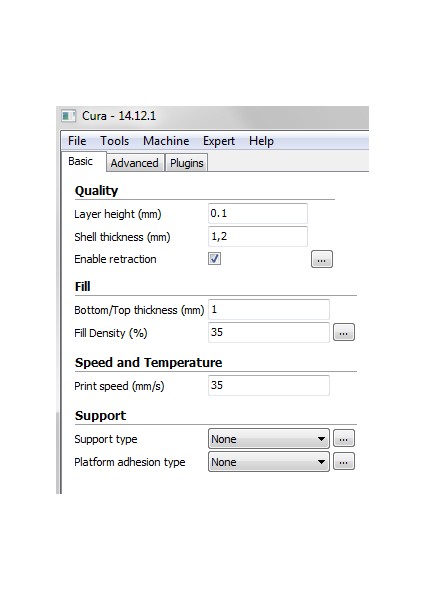
Task: Open the File menu
Action: [77, 141]
